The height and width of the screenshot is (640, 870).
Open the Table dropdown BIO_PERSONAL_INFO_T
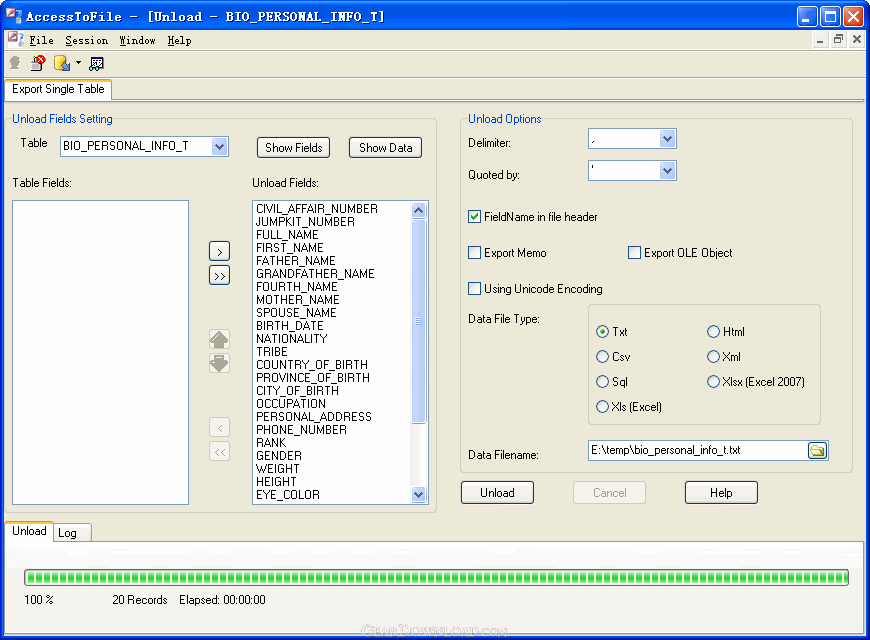click(x=219, y=147)
